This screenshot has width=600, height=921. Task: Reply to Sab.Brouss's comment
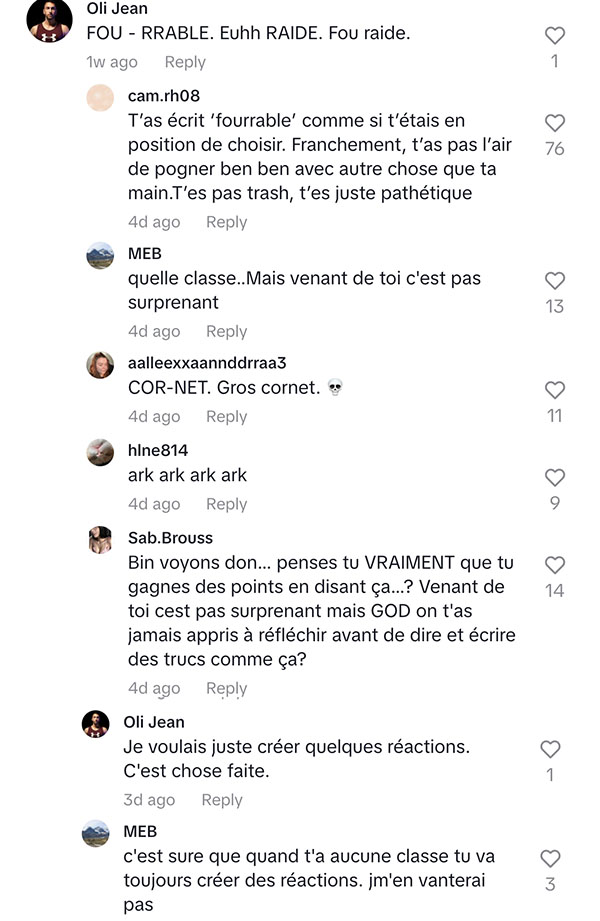coord(226,688)
